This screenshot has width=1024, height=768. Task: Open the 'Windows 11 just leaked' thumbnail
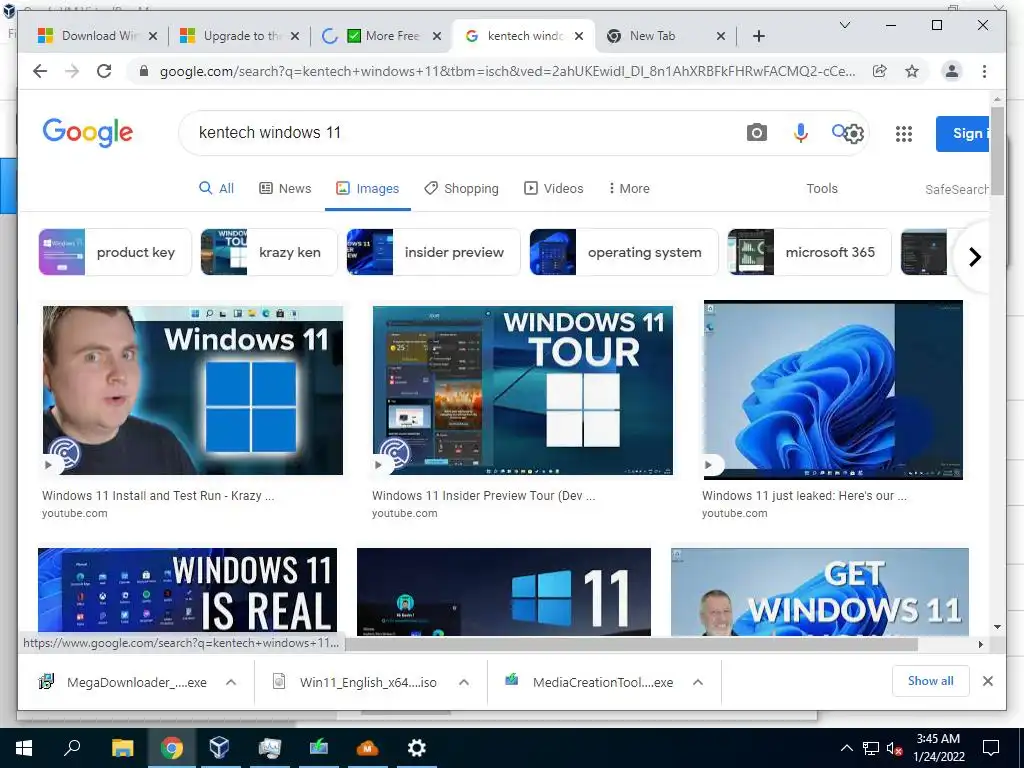click(833, 390)
